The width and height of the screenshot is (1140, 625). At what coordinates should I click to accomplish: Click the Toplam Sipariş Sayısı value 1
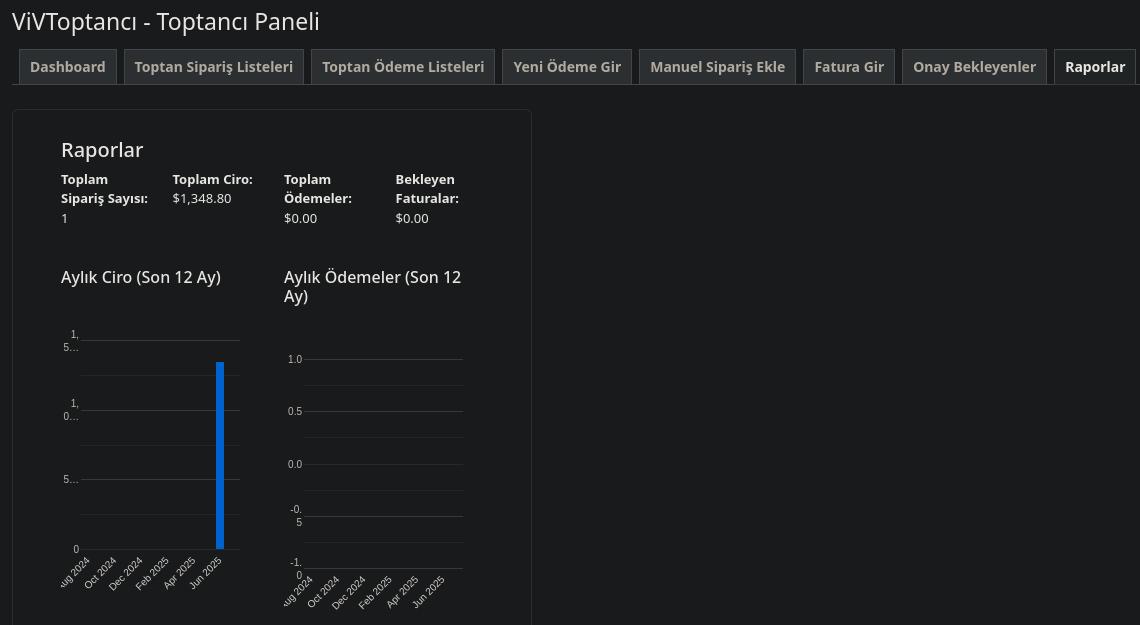click(65, 218)
